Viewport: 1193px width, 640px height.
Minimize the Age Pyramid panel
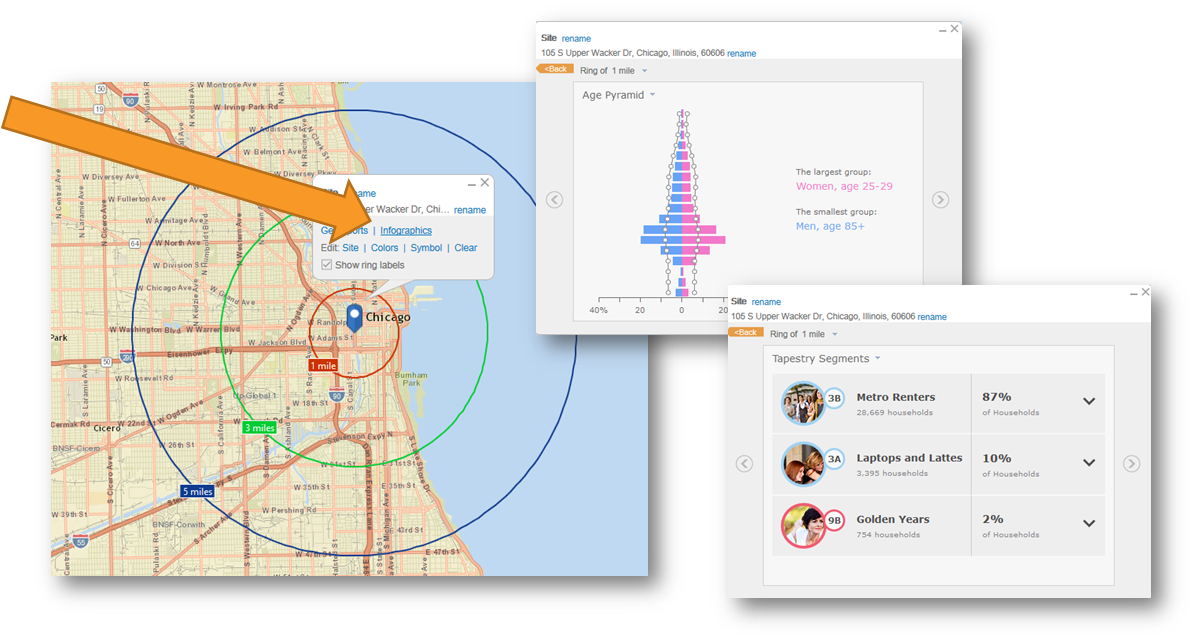943,30
